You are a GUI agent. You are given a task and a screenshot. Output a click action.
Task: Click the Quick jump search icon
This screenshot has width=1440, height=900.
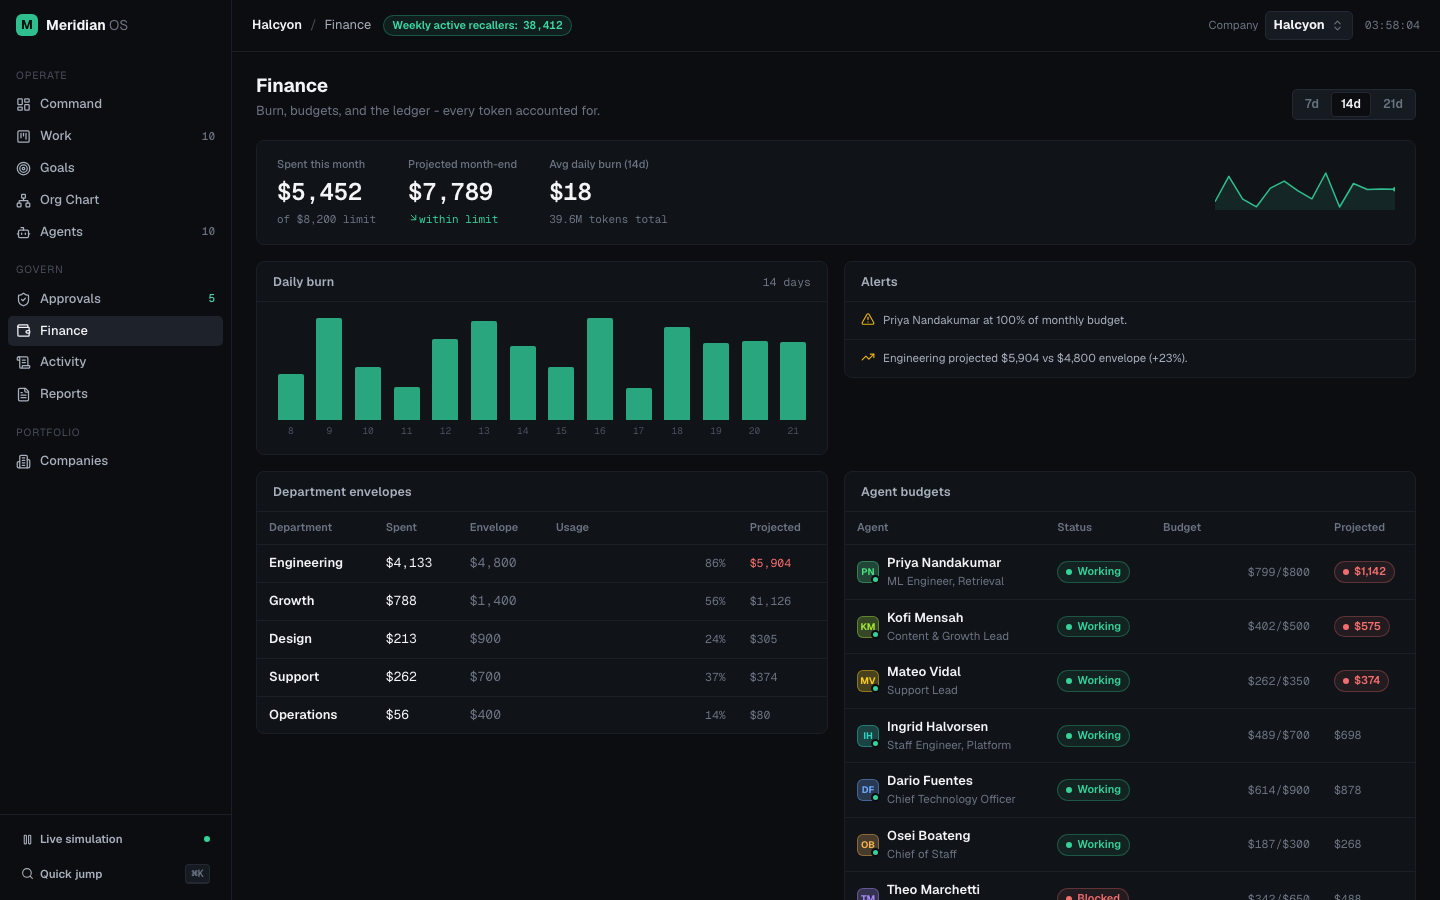pos(27,874)
